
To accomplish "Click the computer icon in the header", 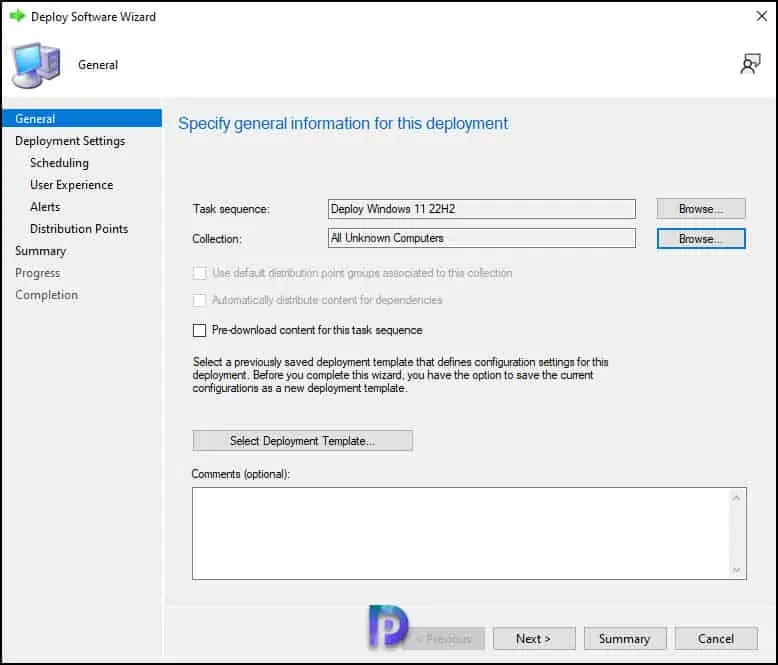I will tap(36, 65).
